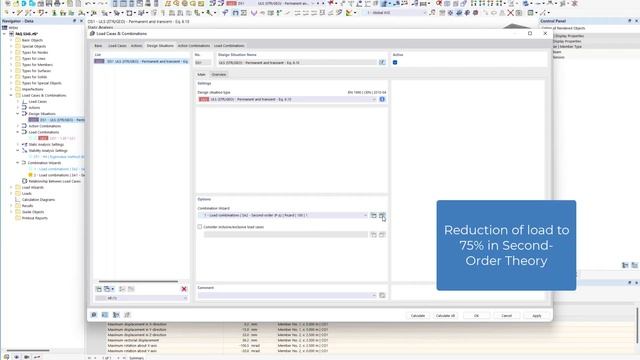Close the Control Panel
Viewport: 640px width, 360px height.
coord(636,20)
